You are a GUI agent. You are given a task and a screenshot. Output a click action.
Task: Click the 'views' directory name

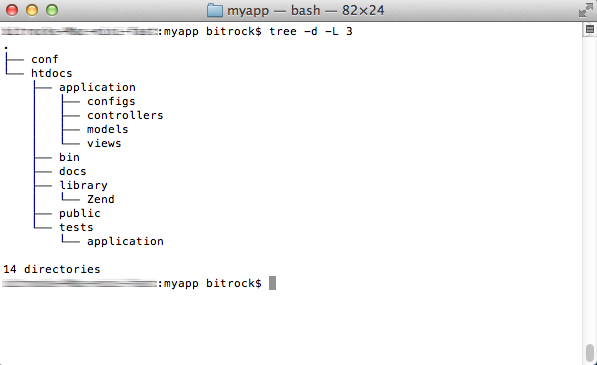tap(104, 143)
